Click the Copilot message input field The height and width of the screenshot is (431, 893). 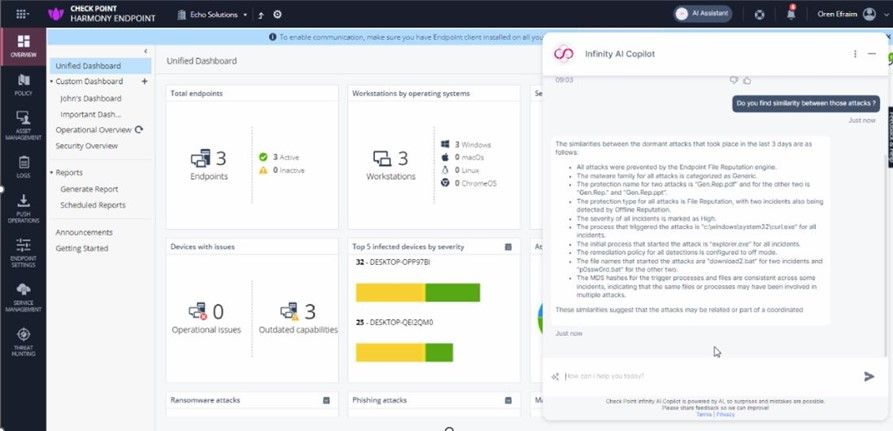[x=712, y=376]
